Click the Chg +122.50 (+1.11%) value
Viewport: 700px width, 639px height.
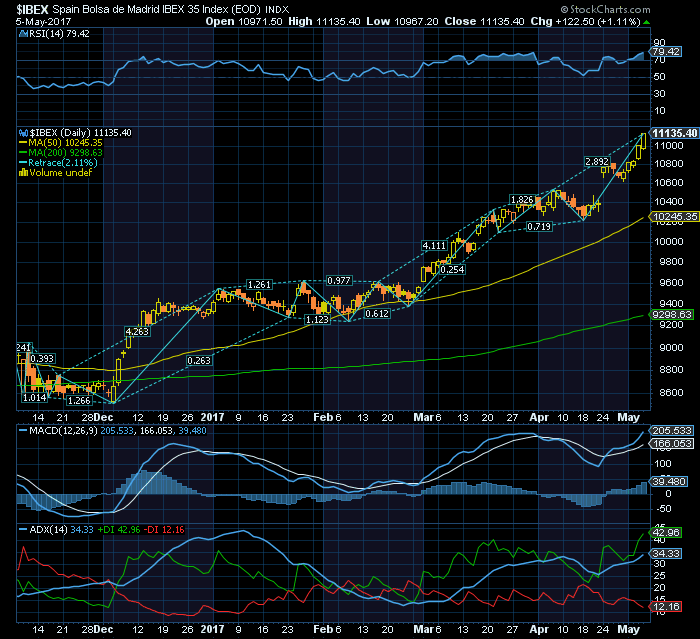585,21
